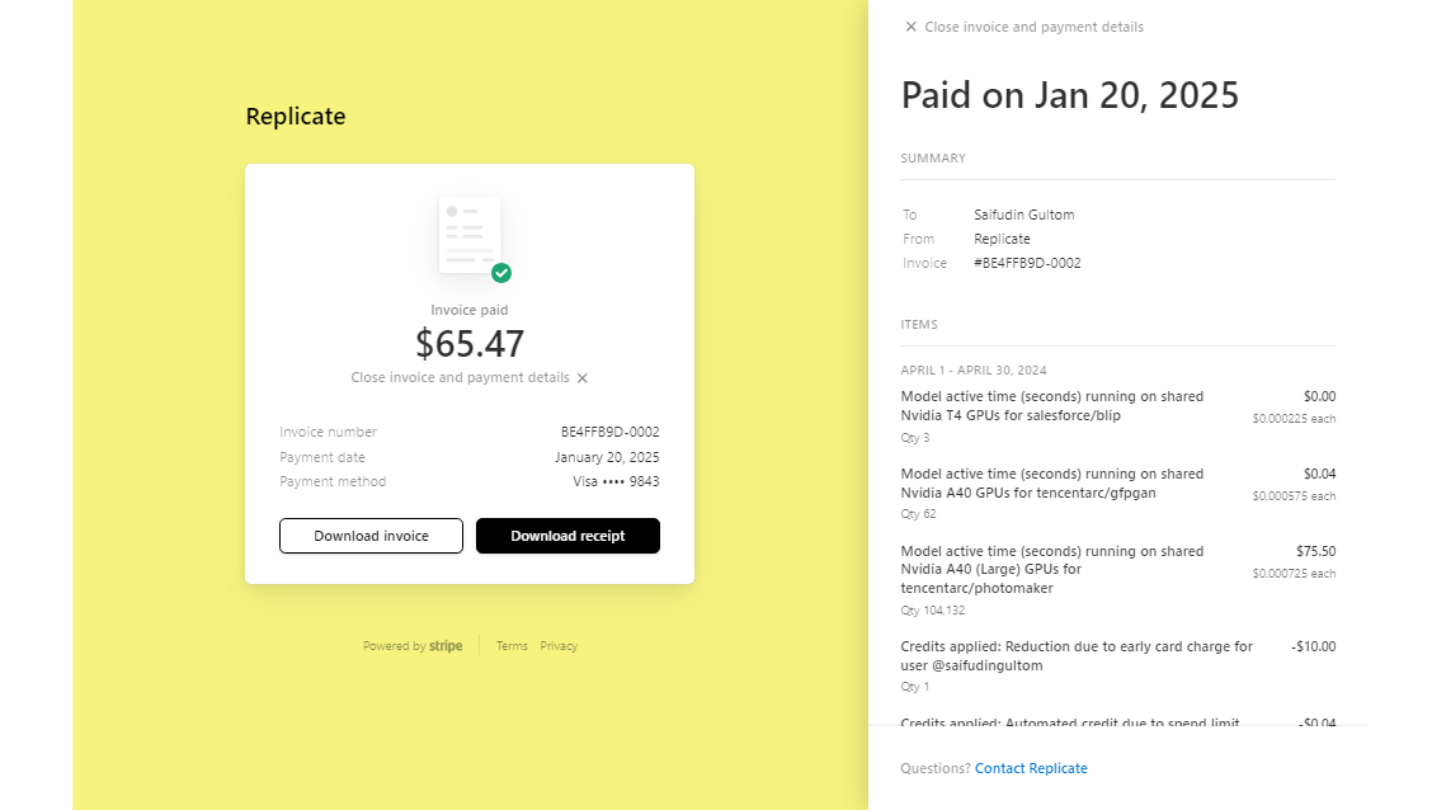Download the invoice

coord(371,536)
